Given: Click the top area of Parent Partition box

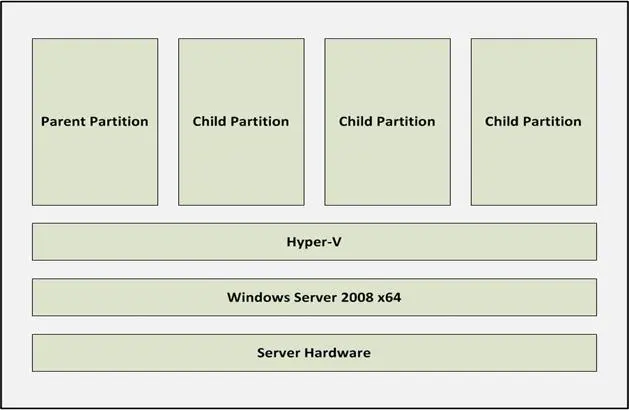Looking at the screenshot, I should 94,55.
